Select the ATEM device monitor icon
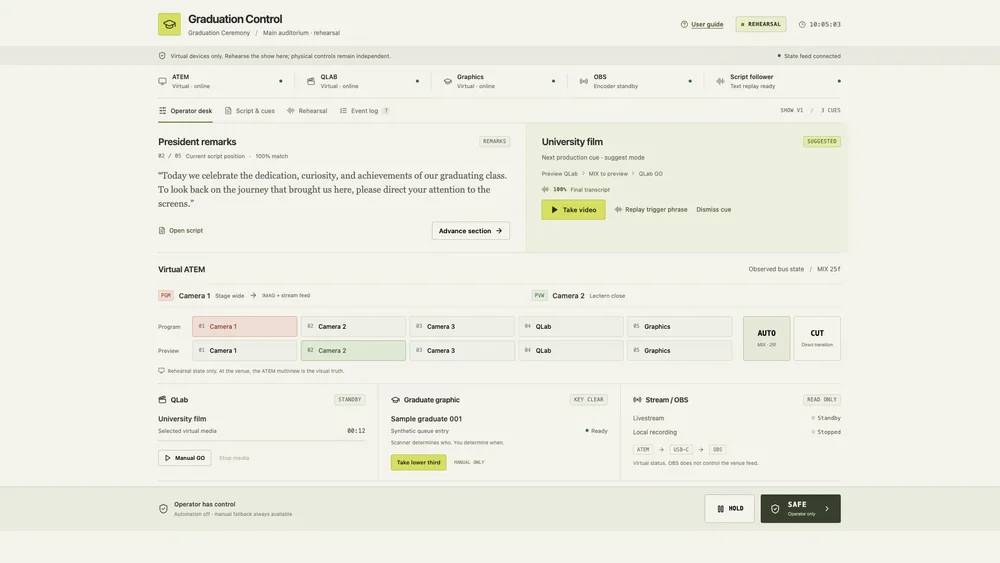The image size is (1000, 563). point(162,81)
